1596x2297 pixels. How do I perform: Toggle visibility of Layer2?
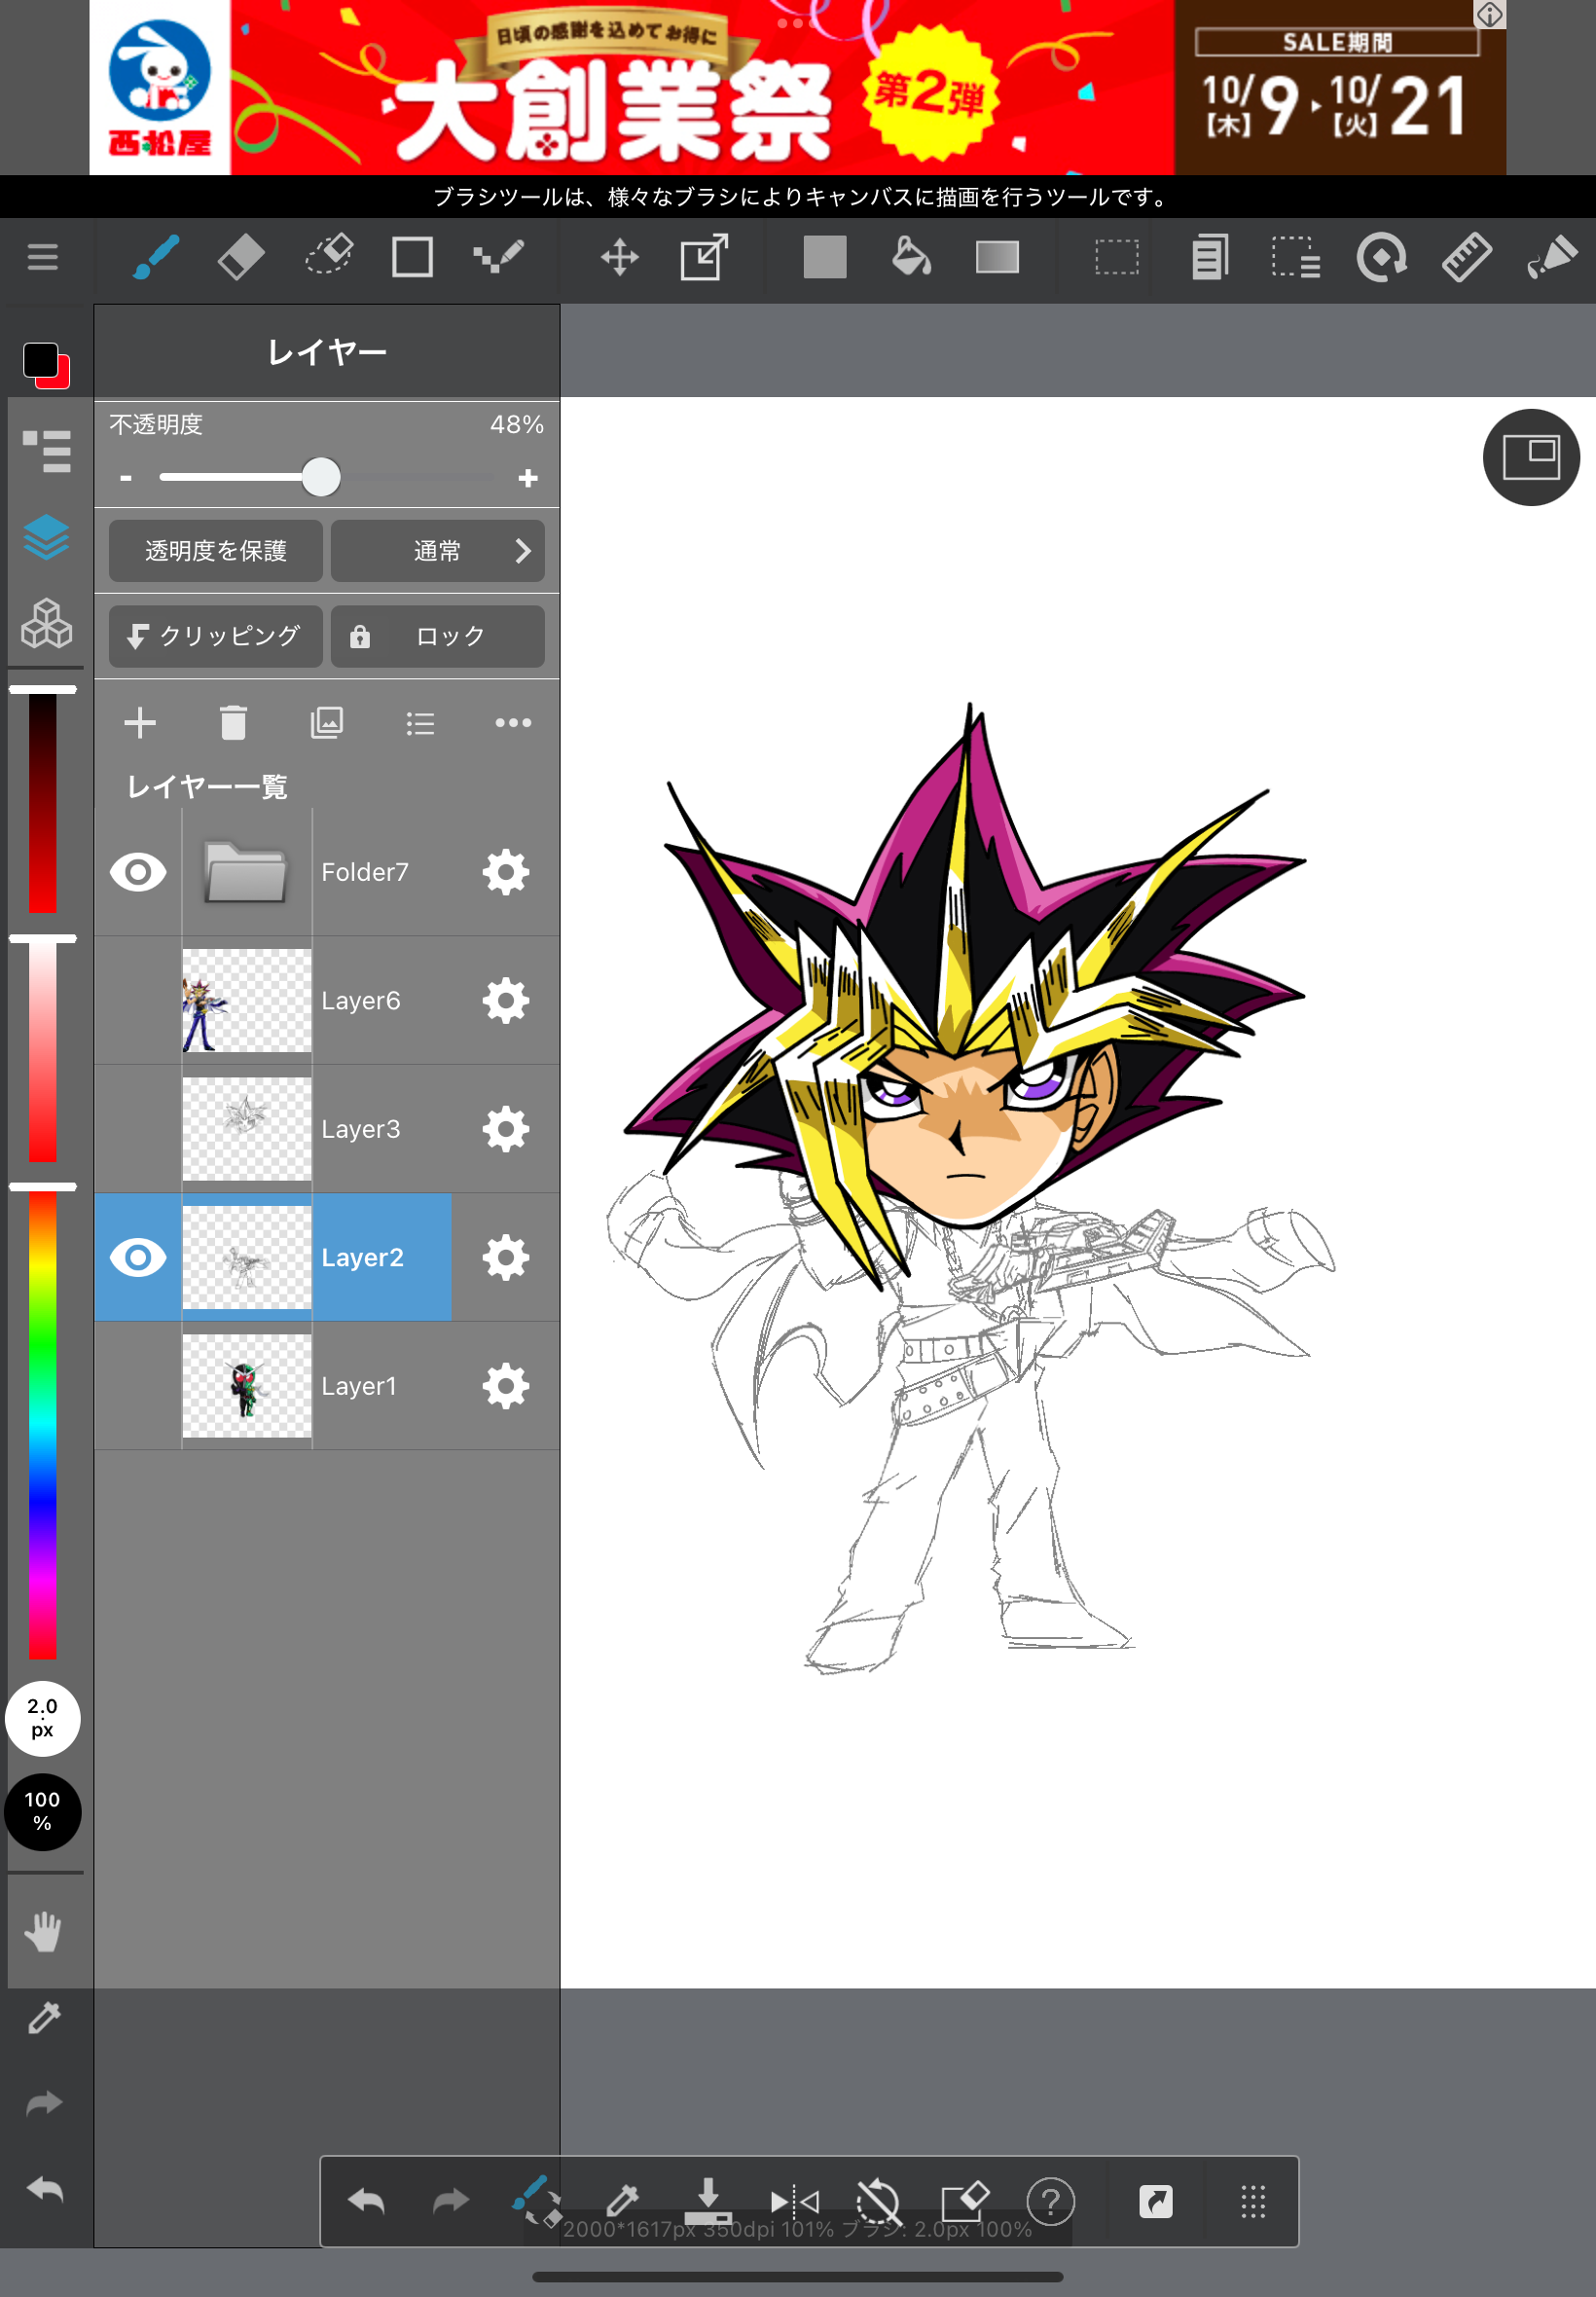(138, 1258)
